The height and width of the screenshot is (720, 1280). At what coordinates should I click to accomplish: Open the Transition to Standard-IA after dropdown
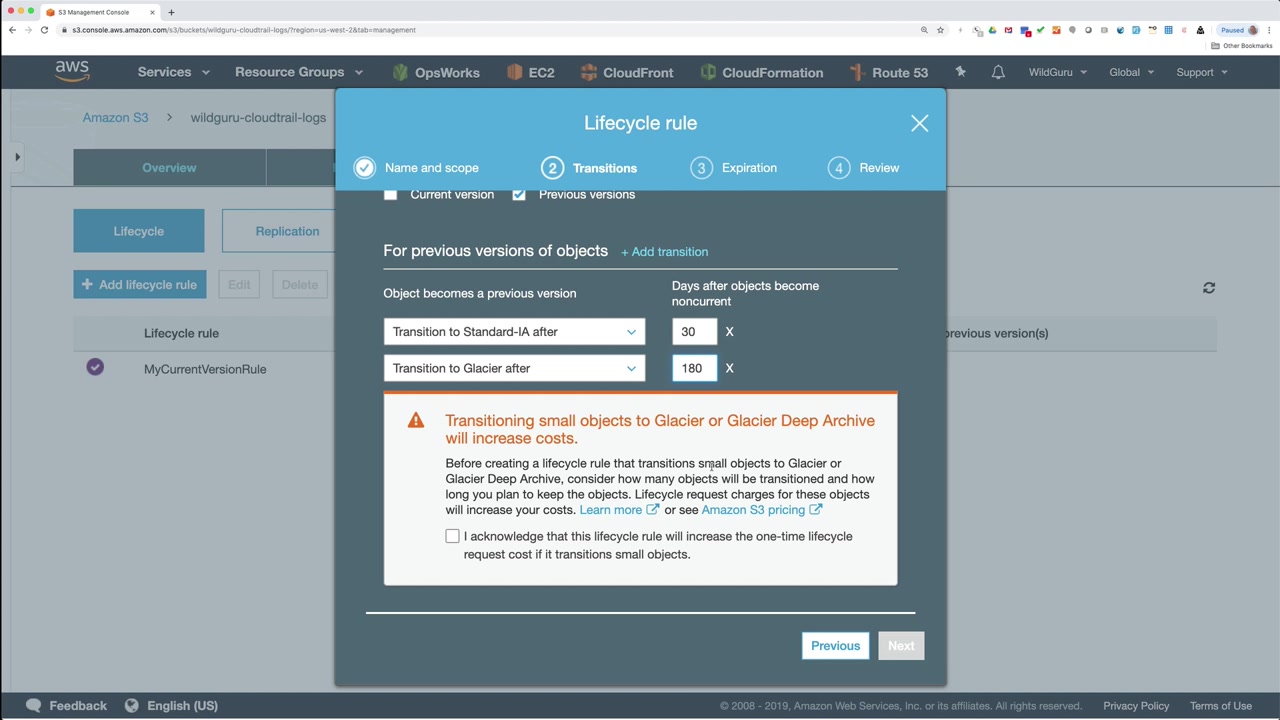[x=514, y=332]
